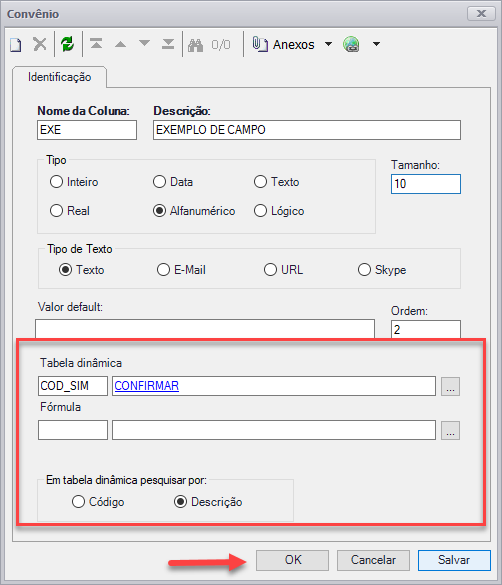Browse formulas with the ellipsis button
The height and width of the screenshot is (585, 502).
point(451,431)
